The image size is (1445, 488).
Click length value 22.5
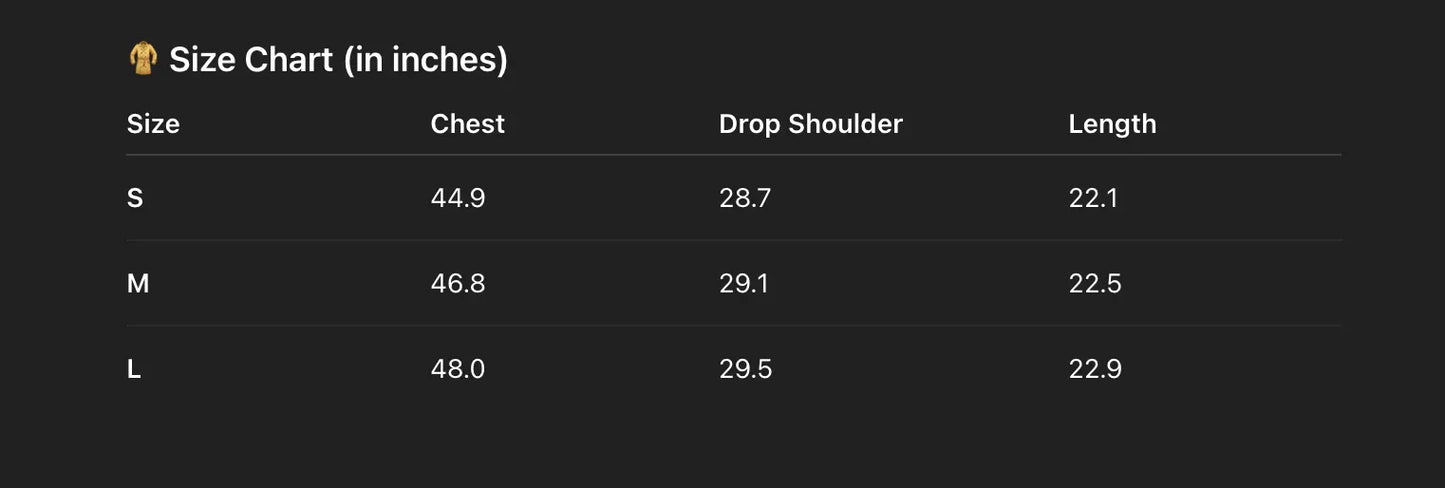click(x=1095, y=284)
